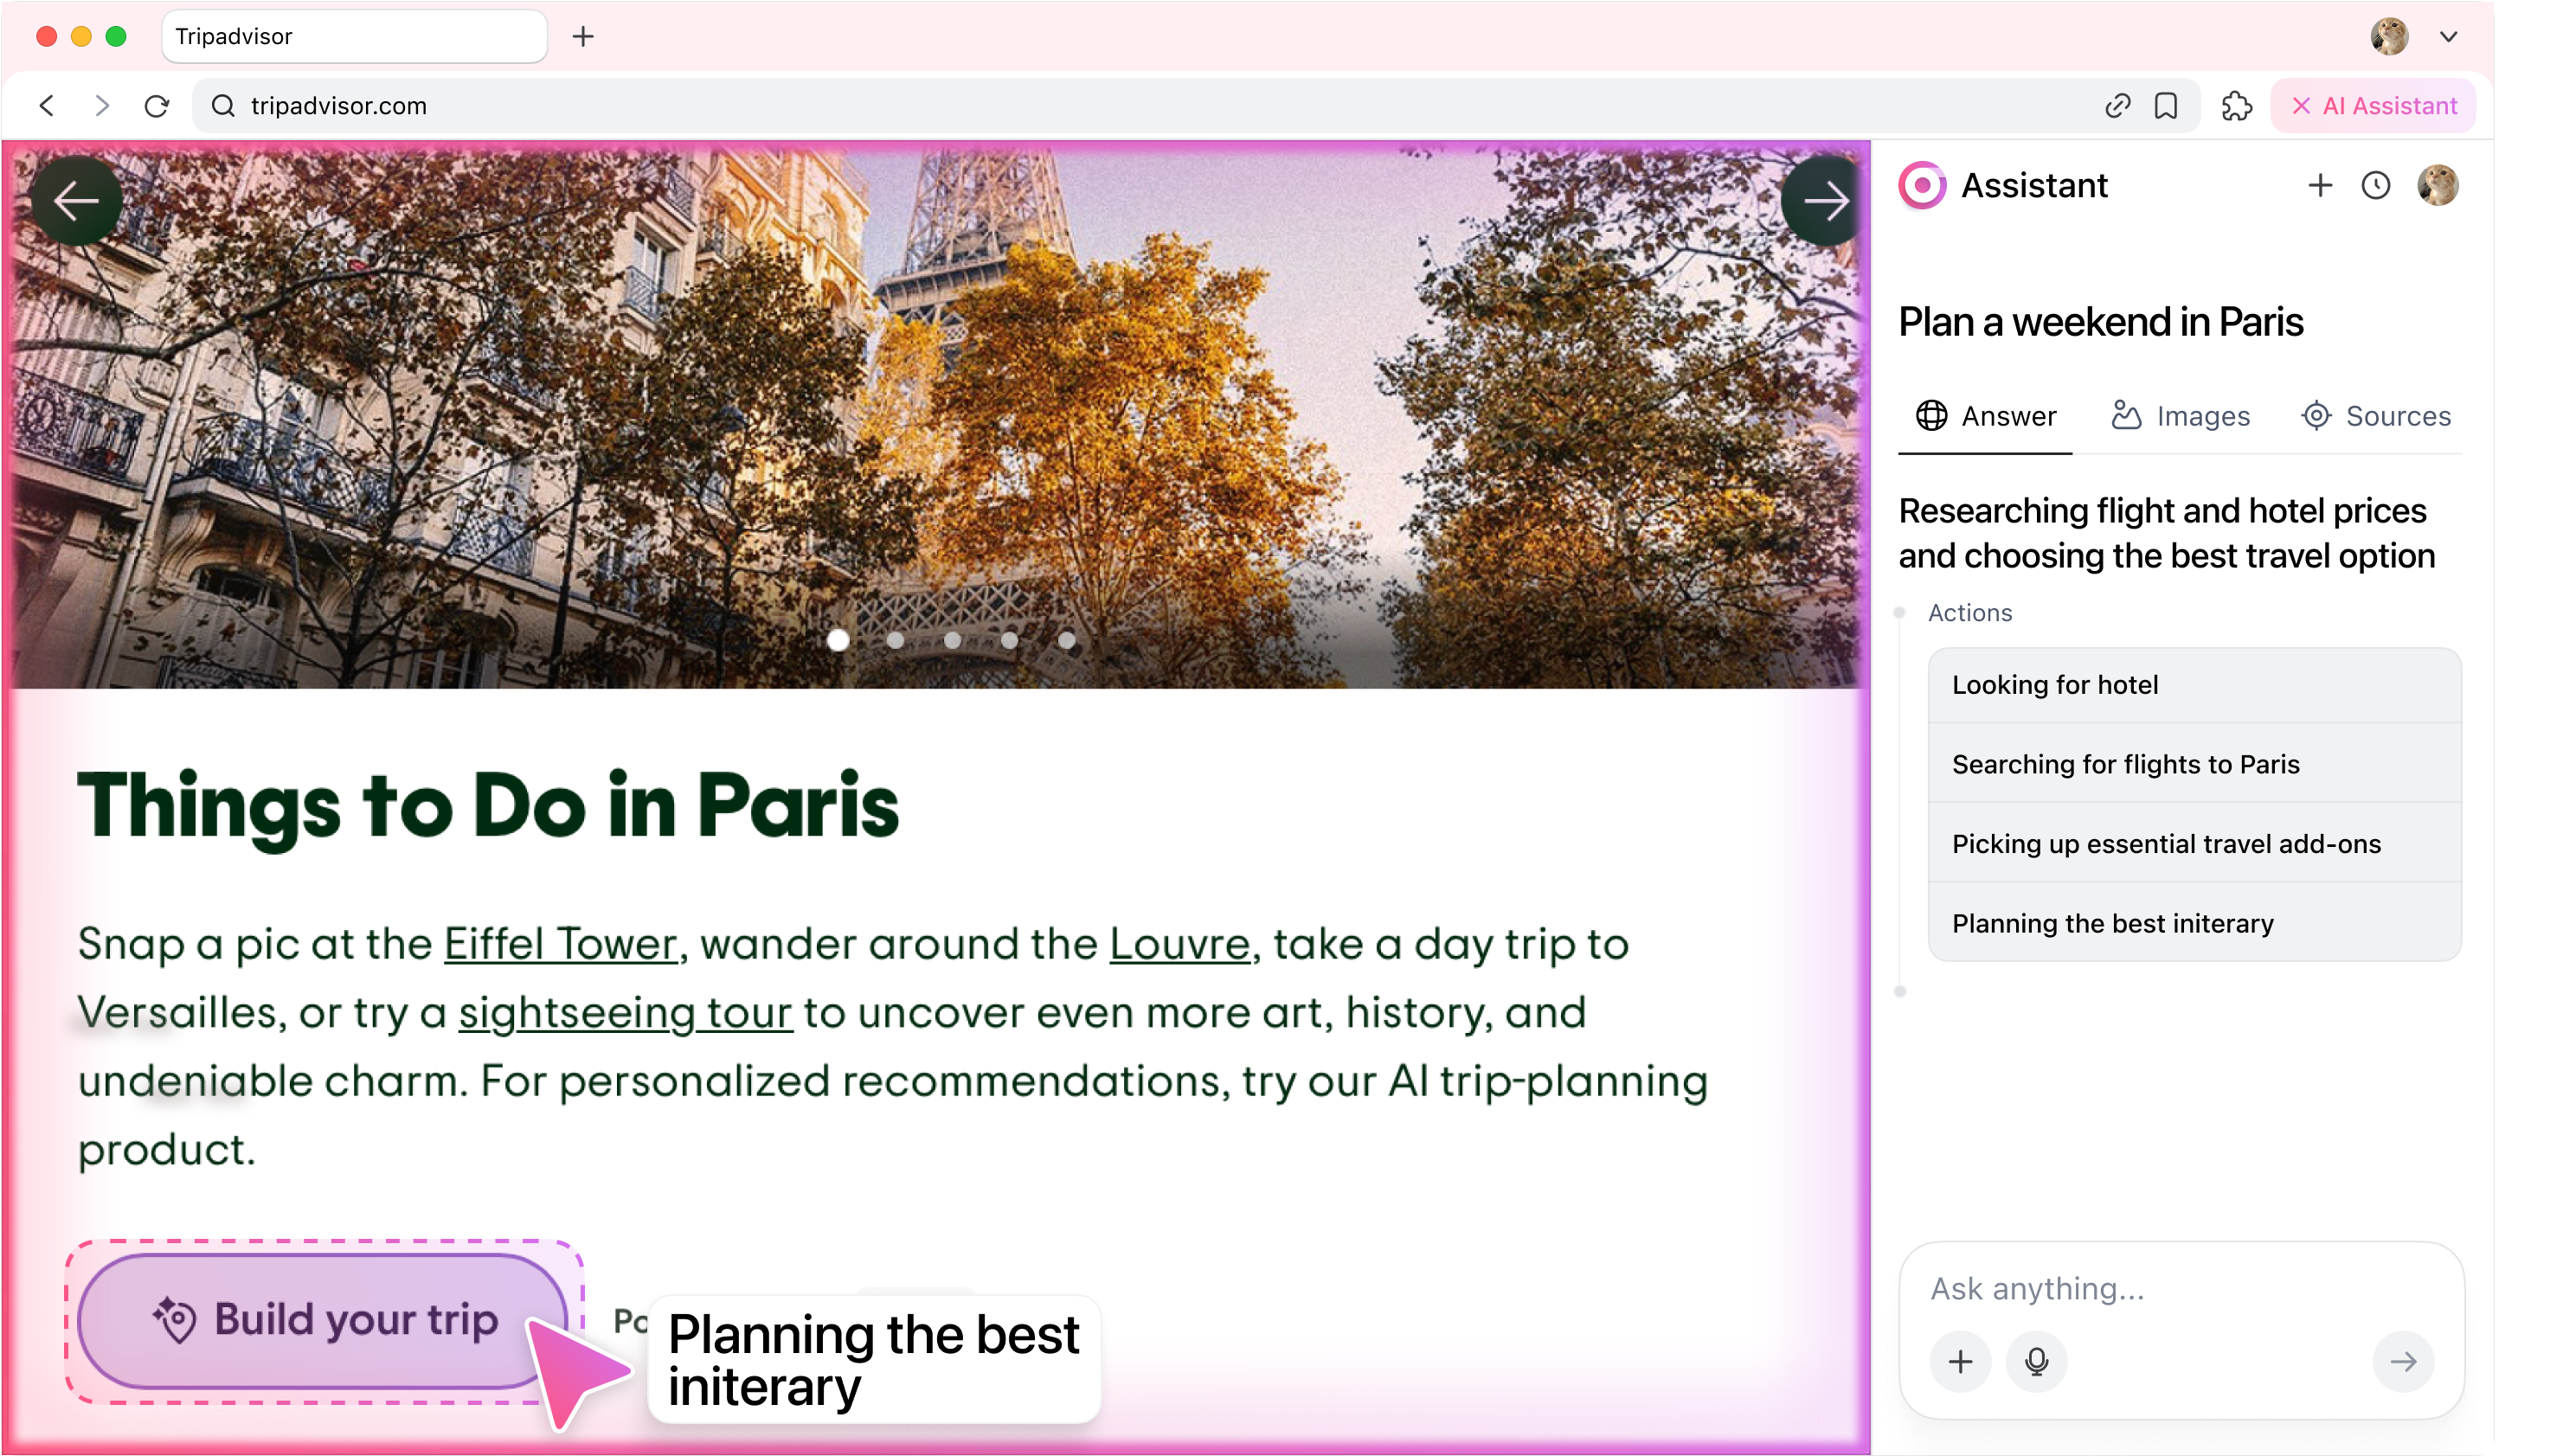Screen dimensions: 2563x1456
Task: Open the Eiffel Tower link
Action: pyautogui.click(x=560, y=943)
